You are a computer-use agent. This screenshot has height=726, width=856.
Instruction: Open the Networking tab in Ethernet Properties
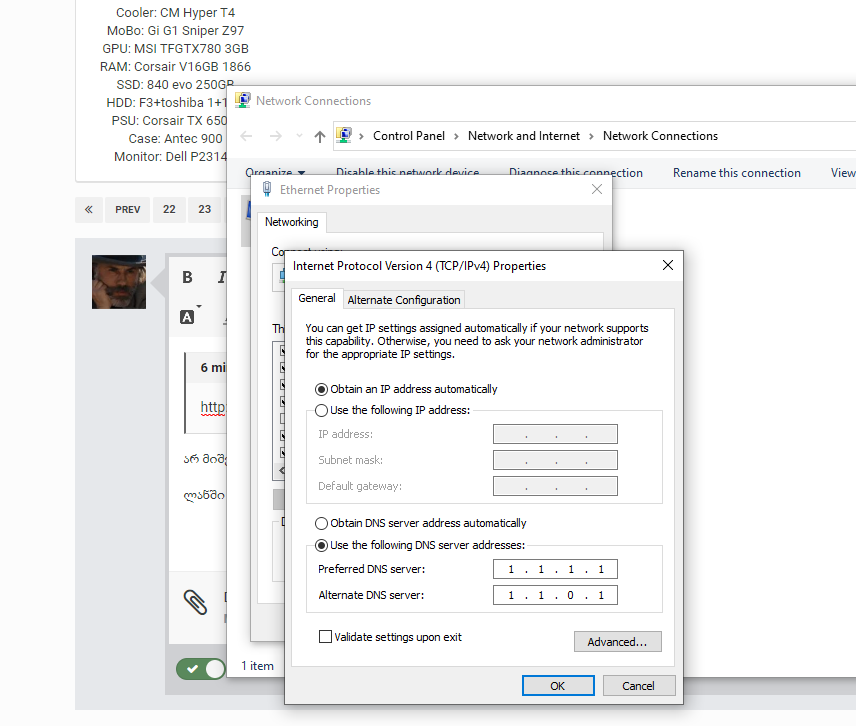(x=292, y=222)
